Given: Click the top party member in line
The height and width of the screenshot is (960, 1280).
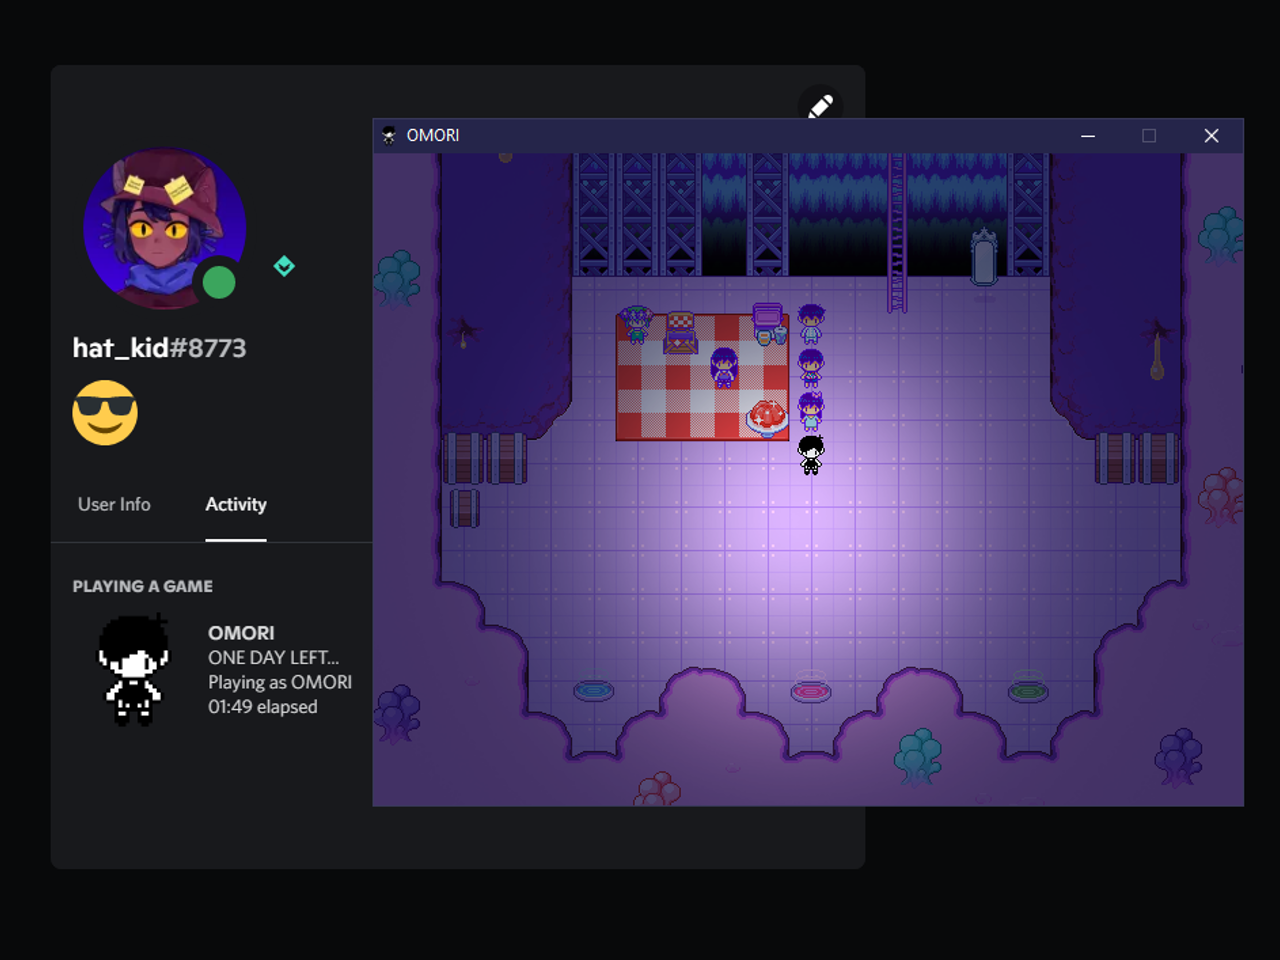Looking at the screenshot, I should tap(811, 324).
